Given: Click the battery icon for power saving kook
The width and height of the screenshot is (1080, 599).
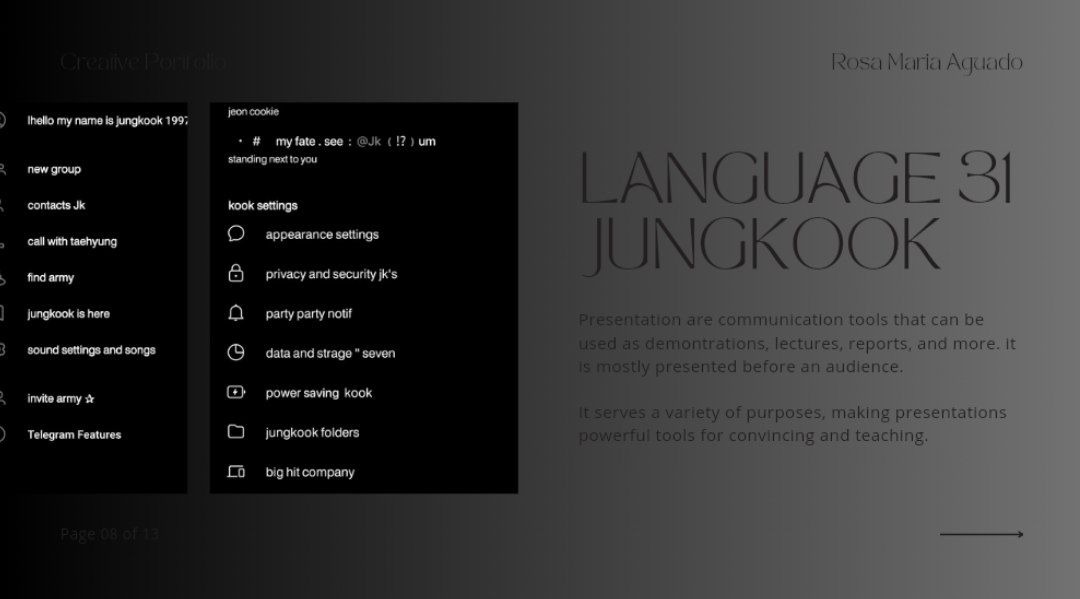Looking at the screenshot, I should [x=236, y=392].
